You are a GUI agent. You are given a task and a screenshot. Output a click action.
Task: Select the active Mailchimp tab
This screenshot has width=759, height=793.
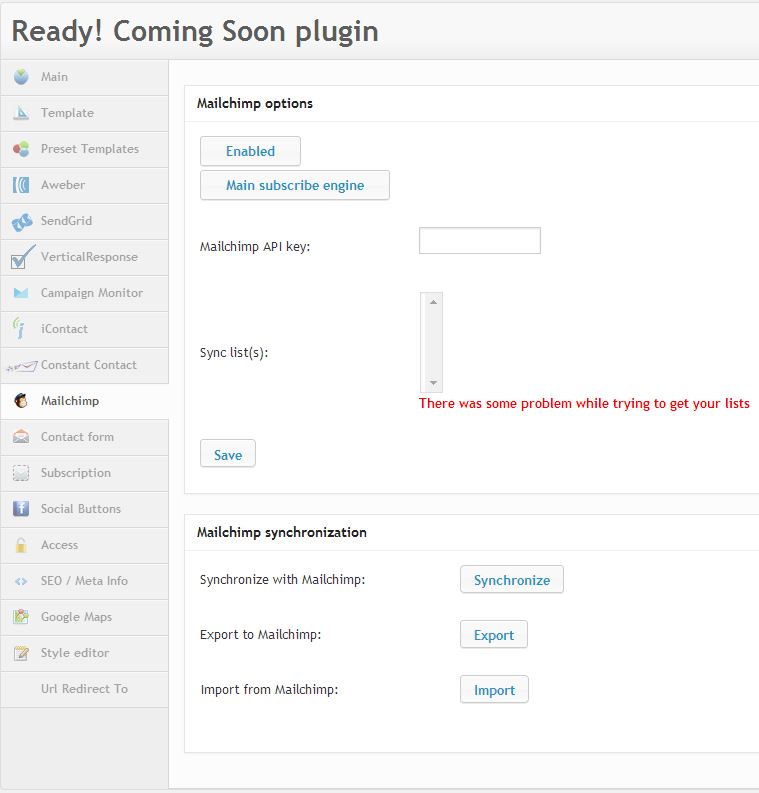(84, 401)
